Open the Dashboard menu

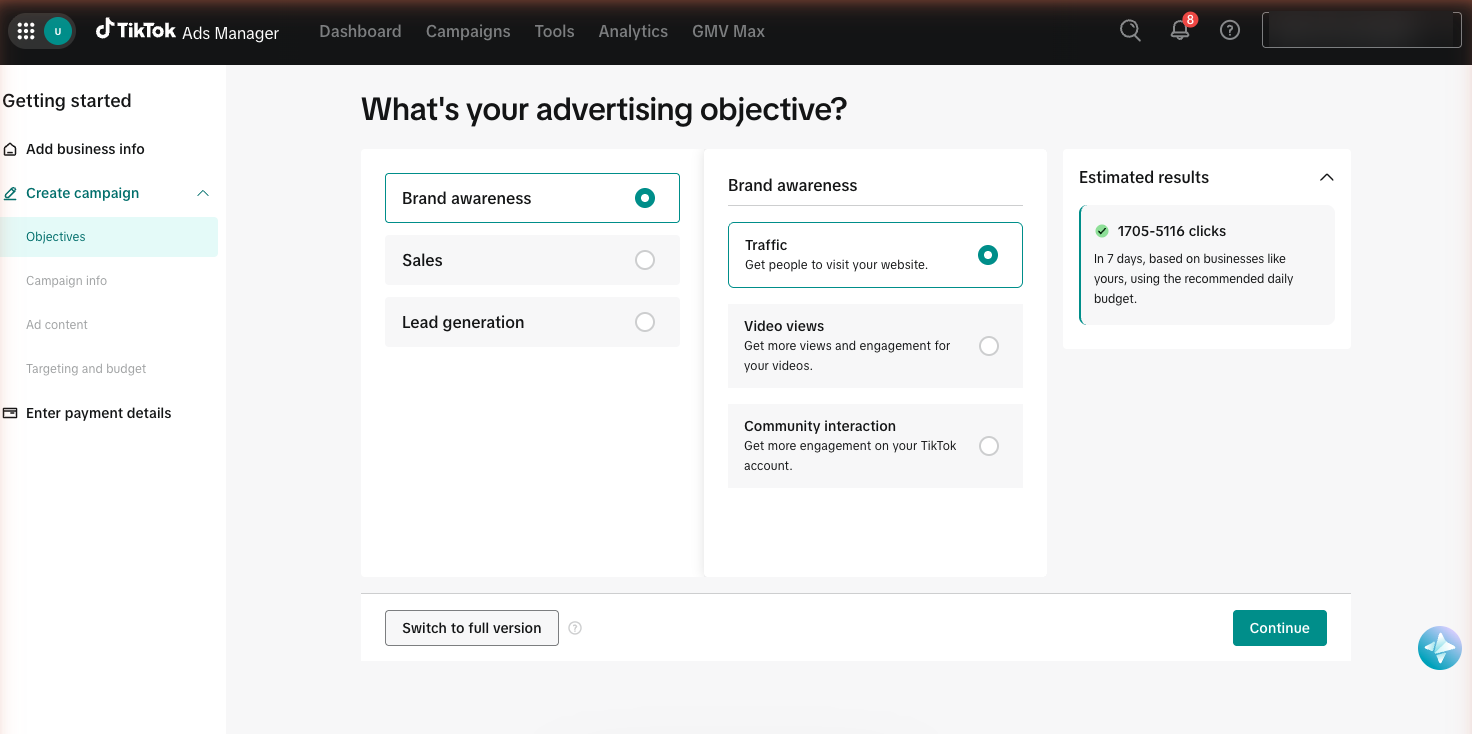coord(360,31)
